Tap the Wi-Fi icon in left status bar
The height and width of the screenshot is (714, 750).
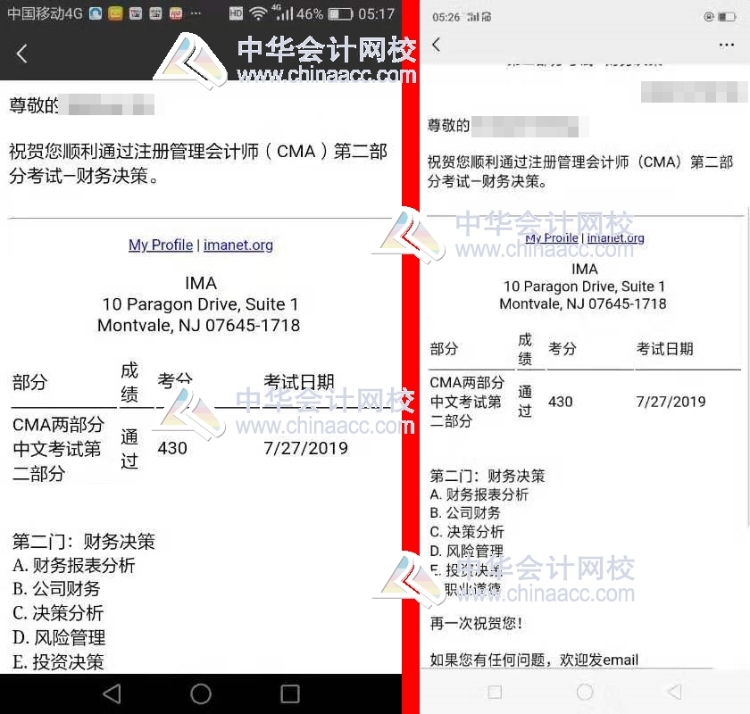(x=258, y=14)
